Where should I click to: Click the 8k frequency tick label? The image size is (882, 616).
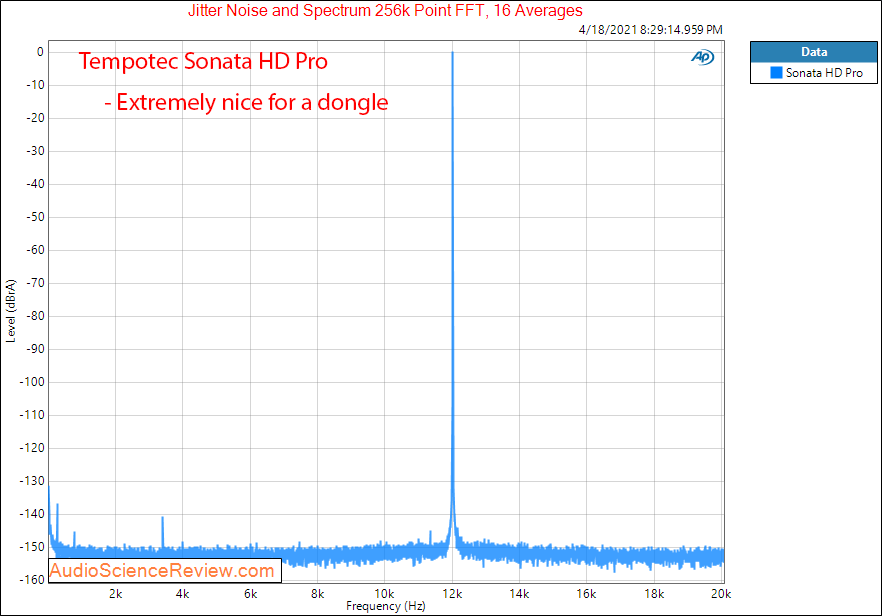click(x=318, y=593)
